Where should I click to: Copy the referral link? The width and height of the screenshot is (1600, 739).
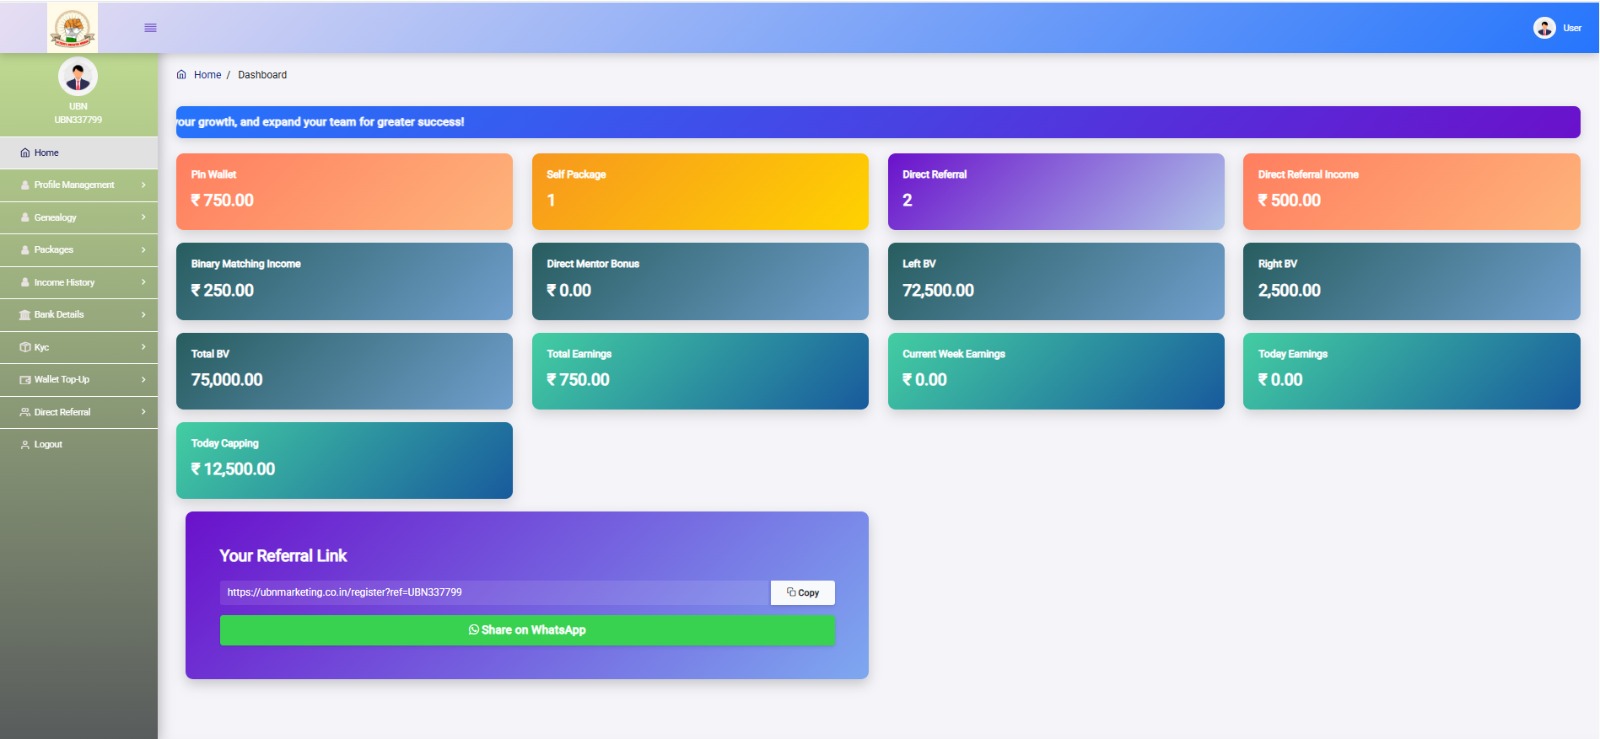802,593
